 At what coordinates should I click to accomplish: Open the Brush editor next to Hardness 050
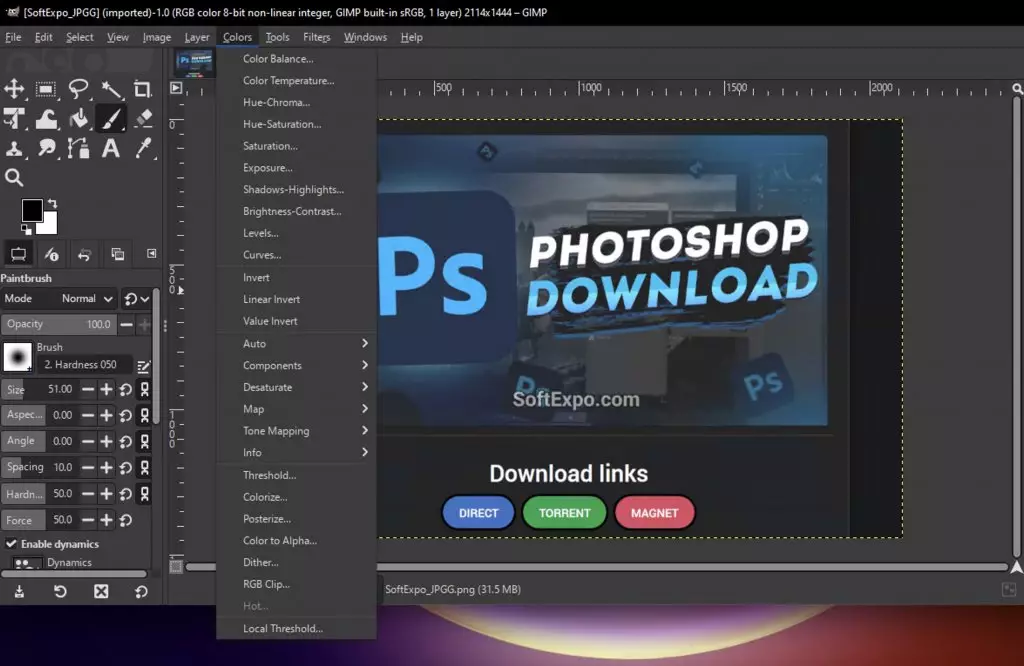(x=143, y=366)
